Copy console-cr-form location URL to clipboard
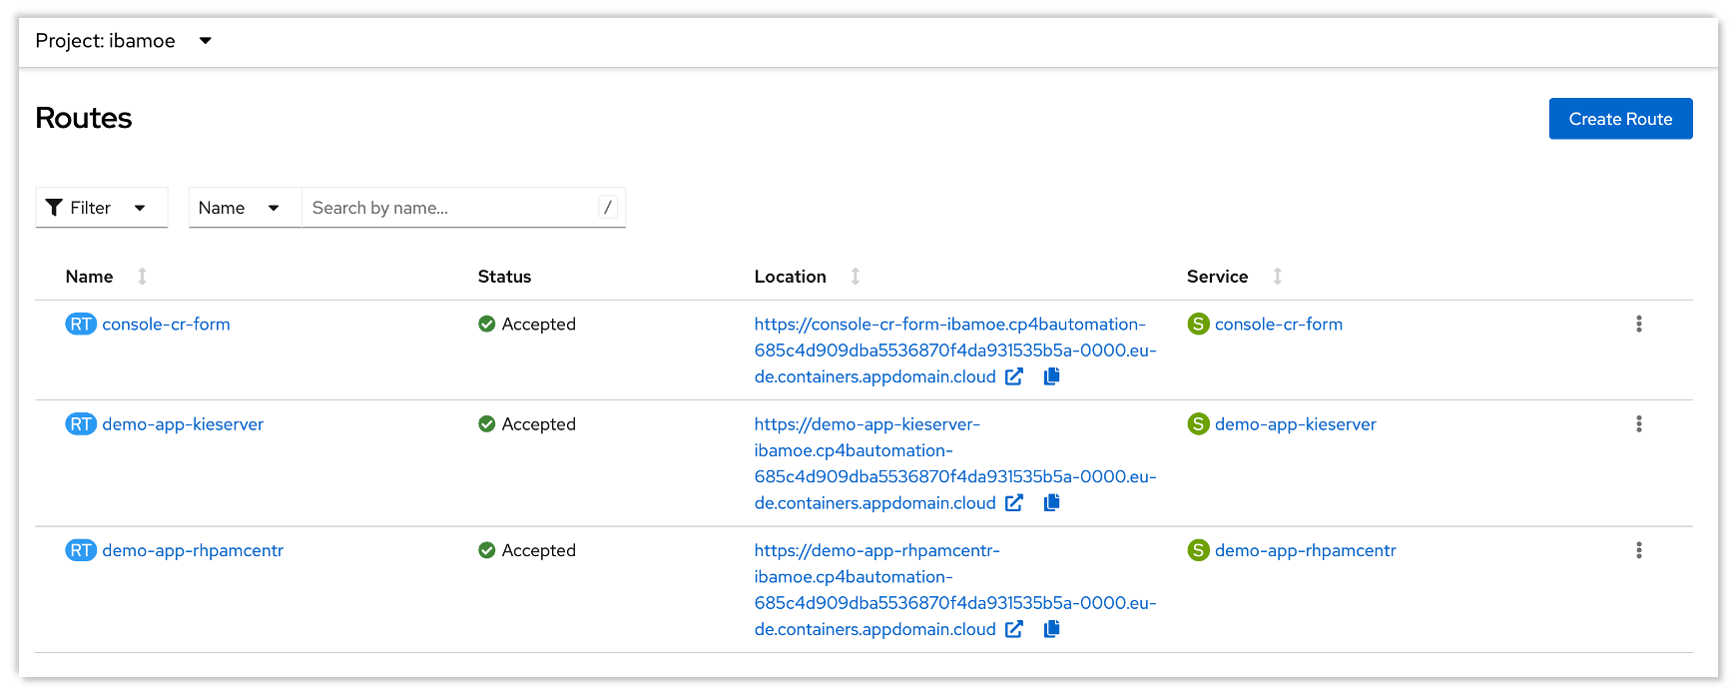The image size is (1736, 694). [x=1051, y=377]
